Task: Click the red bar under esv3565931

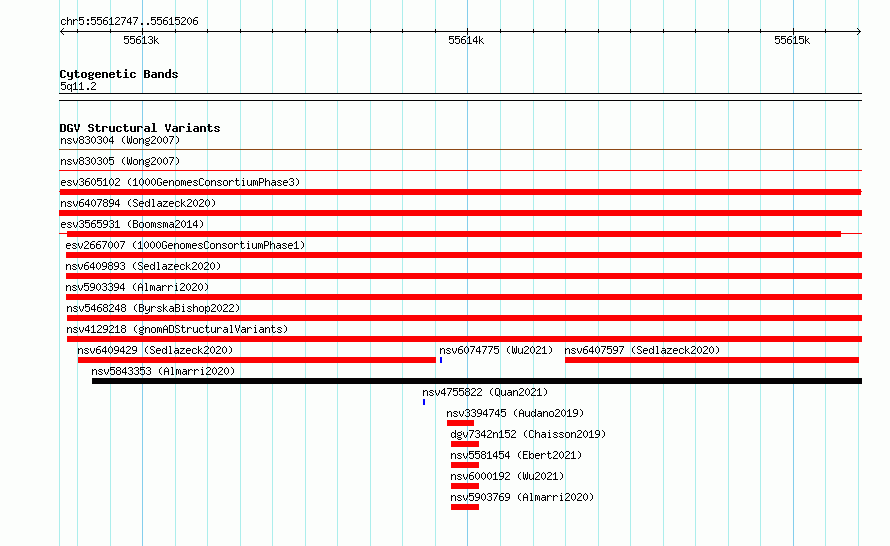Action: point(454,234)
